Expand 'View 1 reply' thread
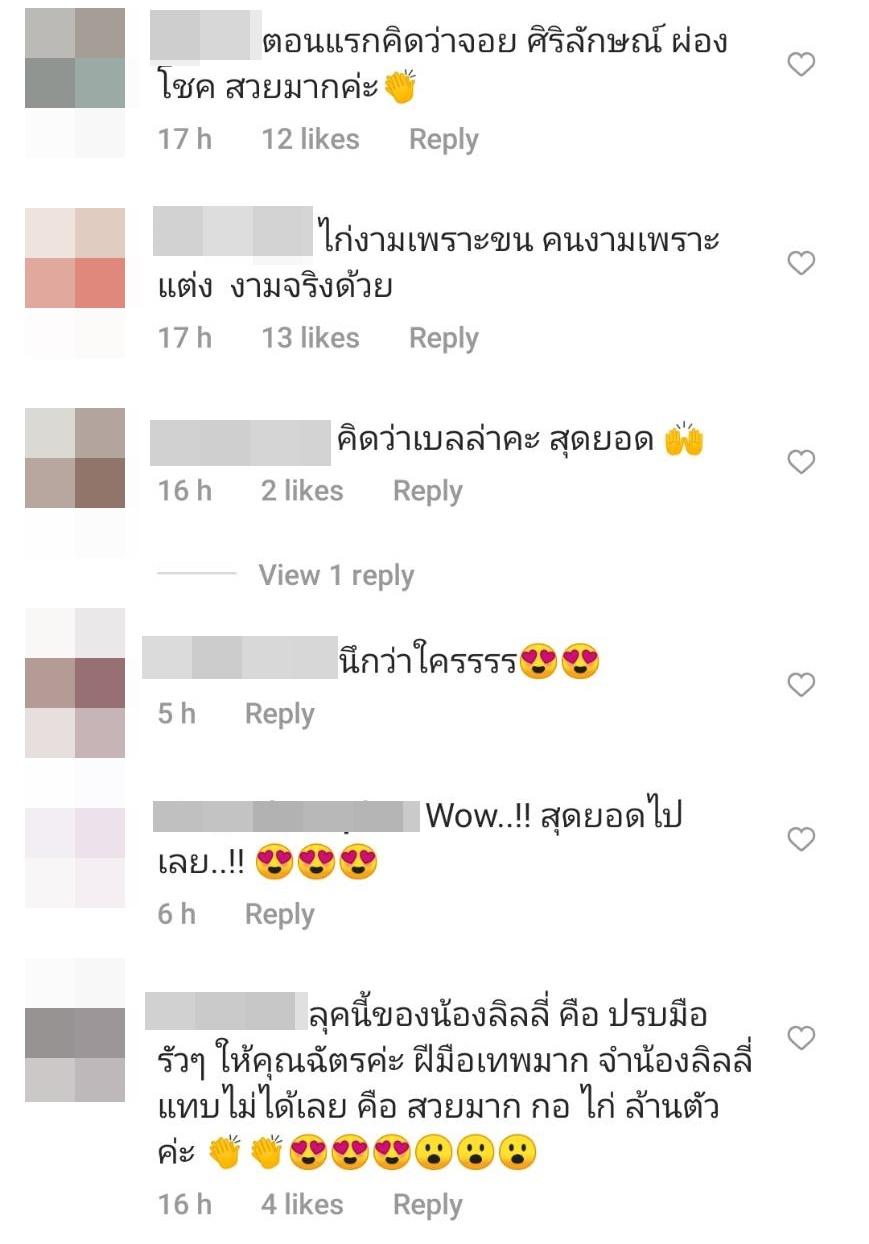The width and height of the screenshot is (869, 1244). pyautogui.click(x=336, y=575)
